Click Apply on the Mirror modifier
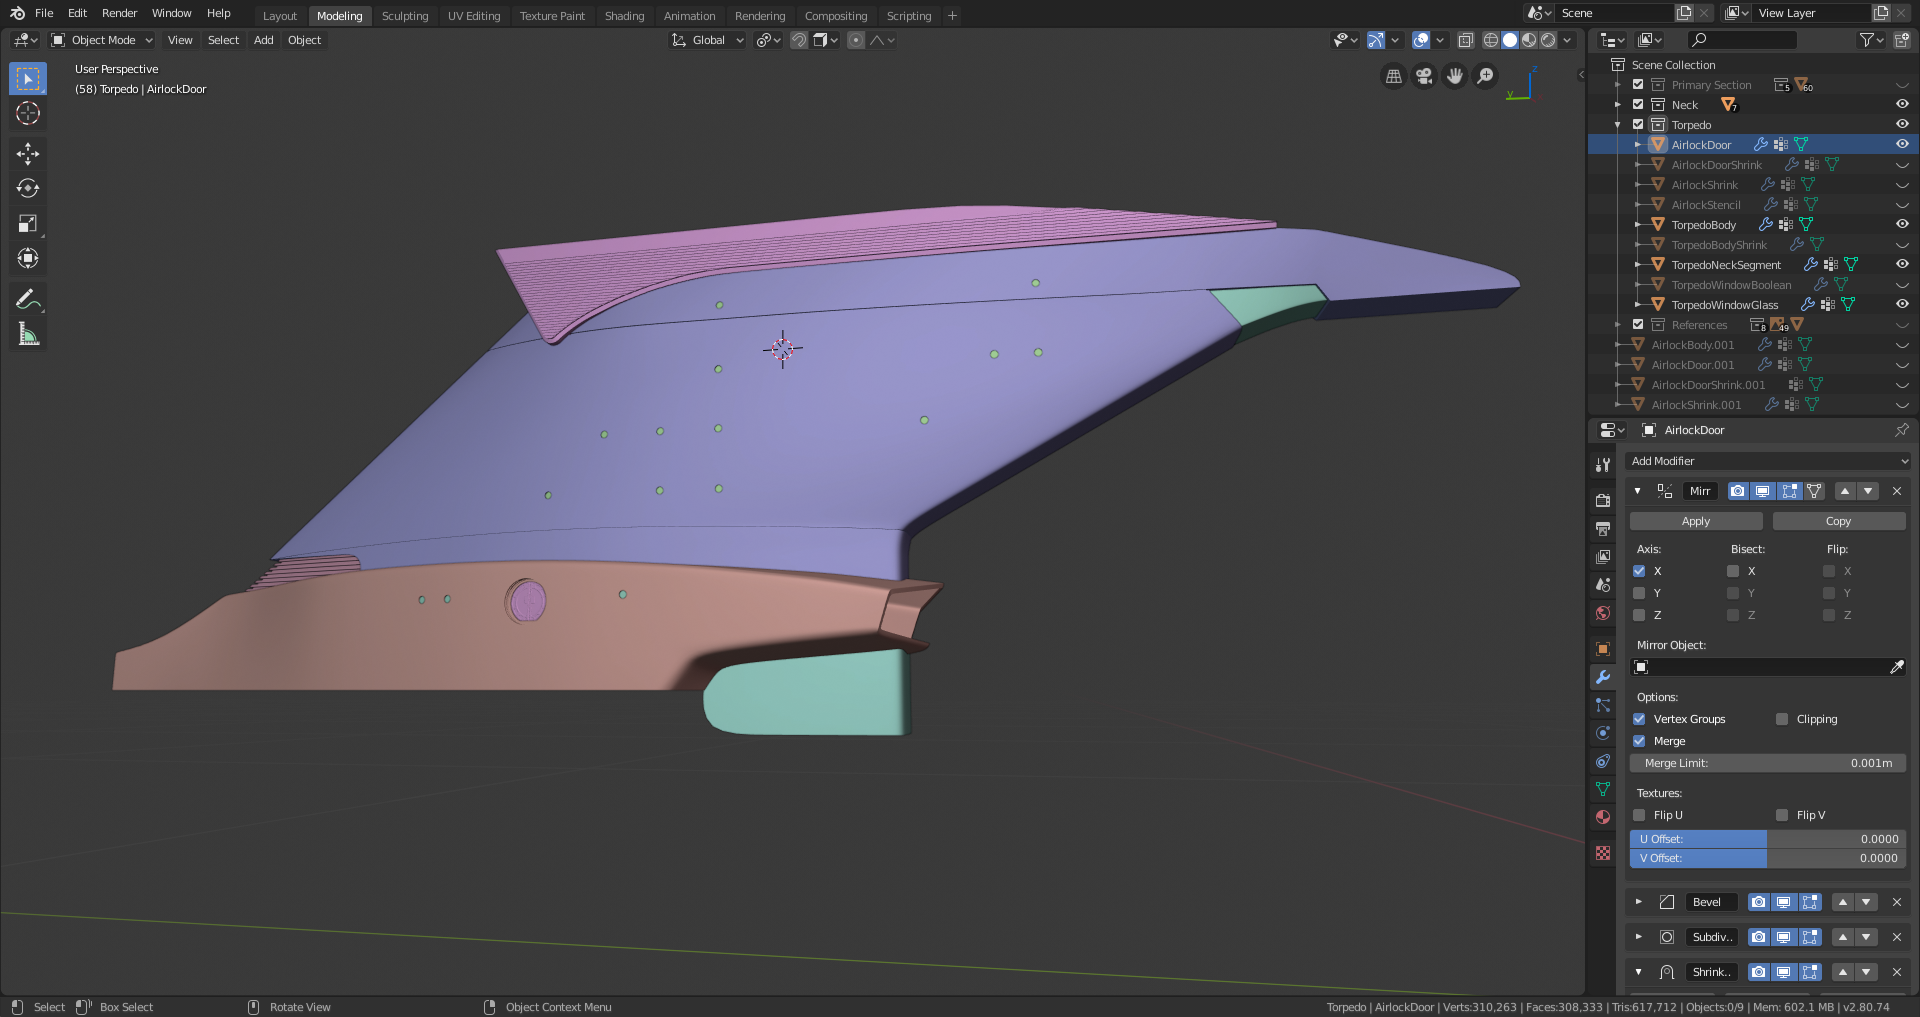1920x1017 pixels. point(1695,521)
